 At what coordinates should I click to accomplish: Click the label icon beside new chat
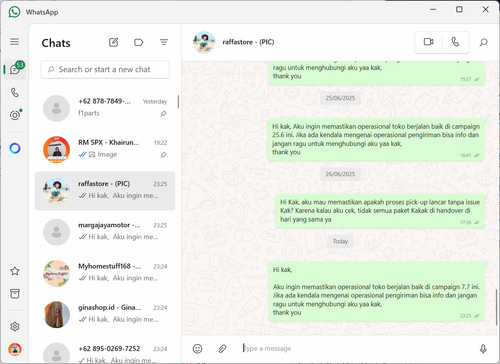(x=138, y=42)
